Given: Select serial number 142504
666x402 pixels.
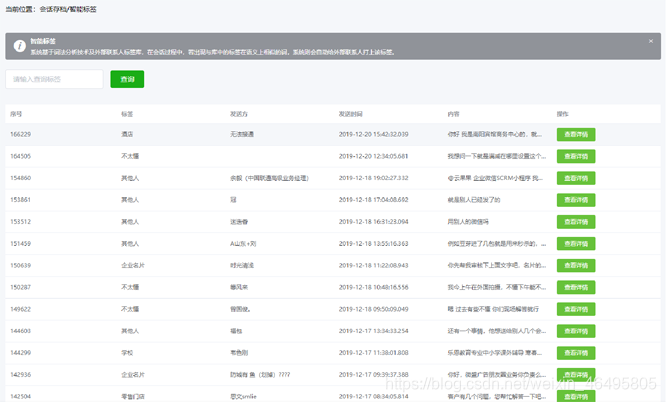Looking at the screenshot, I should click(x=20, y=396).
